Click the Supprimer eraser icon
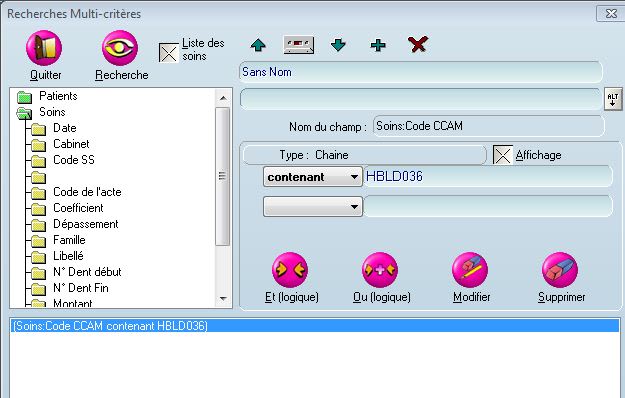The height and width of the screenshot is (398, 625). click(560, 270)
